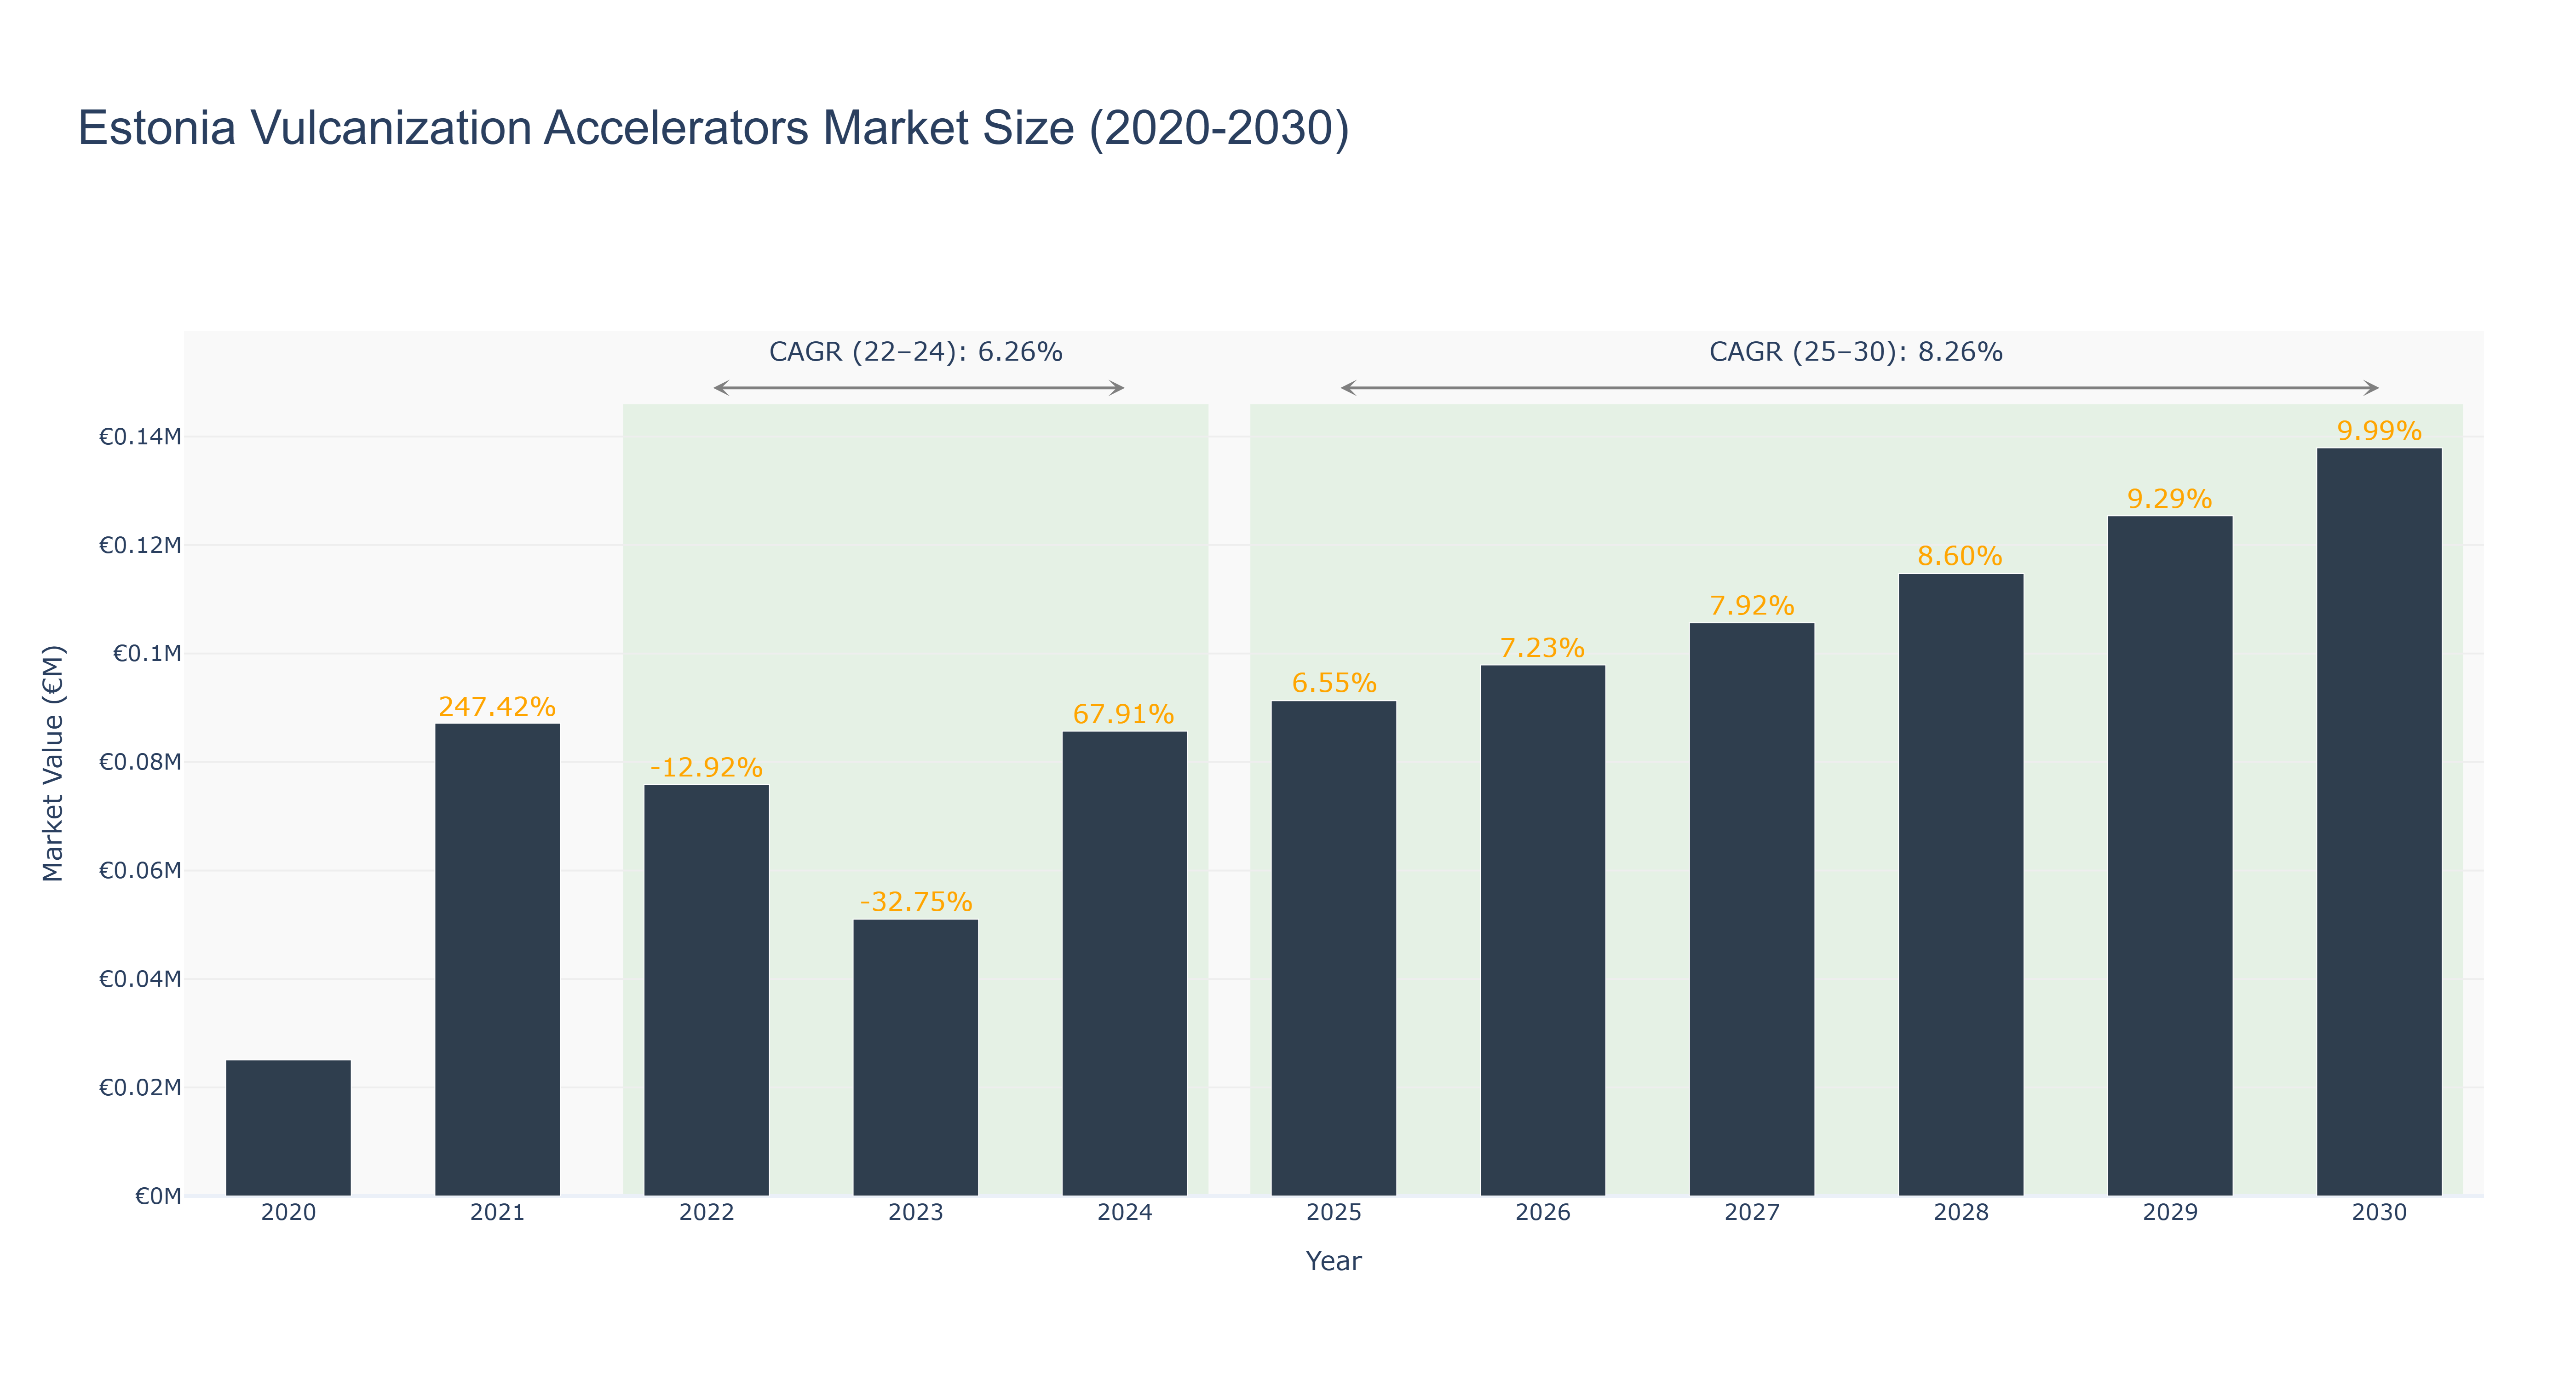Click the 2023 bar in the chart

pos(915,1057)
